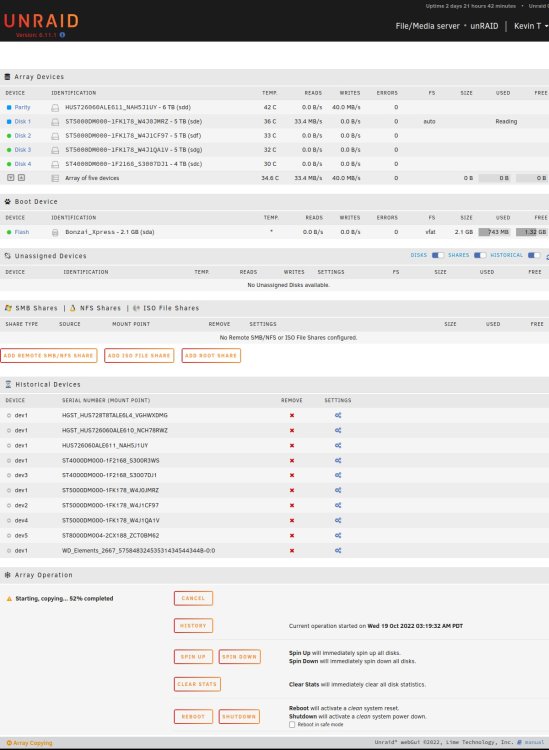The image size is (549, 750).
Task: Remove historical device ST4000DM000-1F2168_S300R3WS
Action: [292, 460]
